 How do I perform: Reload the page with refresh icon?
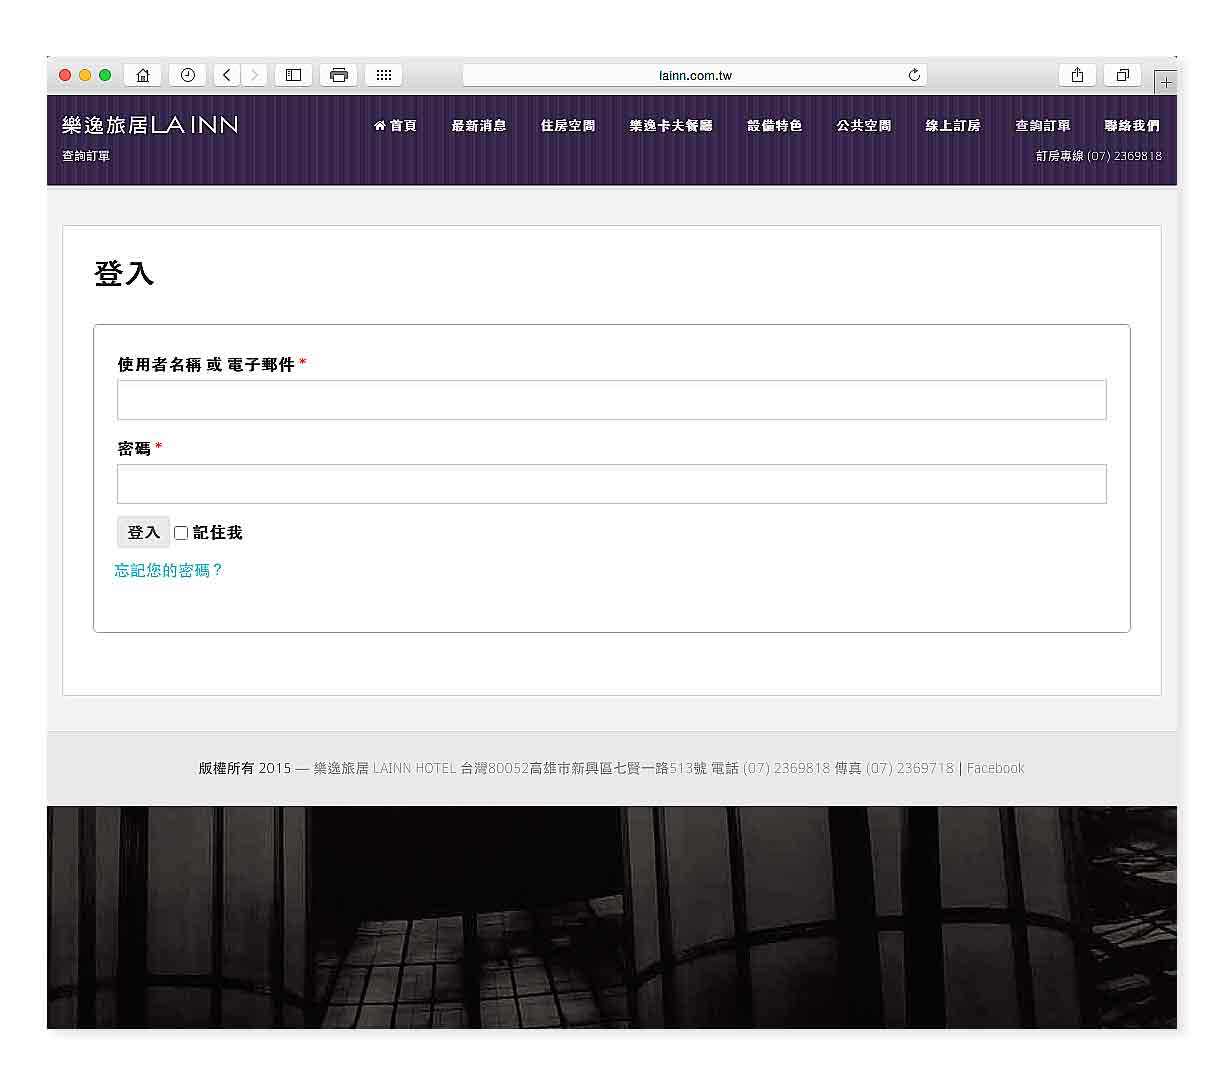point(914,75)
